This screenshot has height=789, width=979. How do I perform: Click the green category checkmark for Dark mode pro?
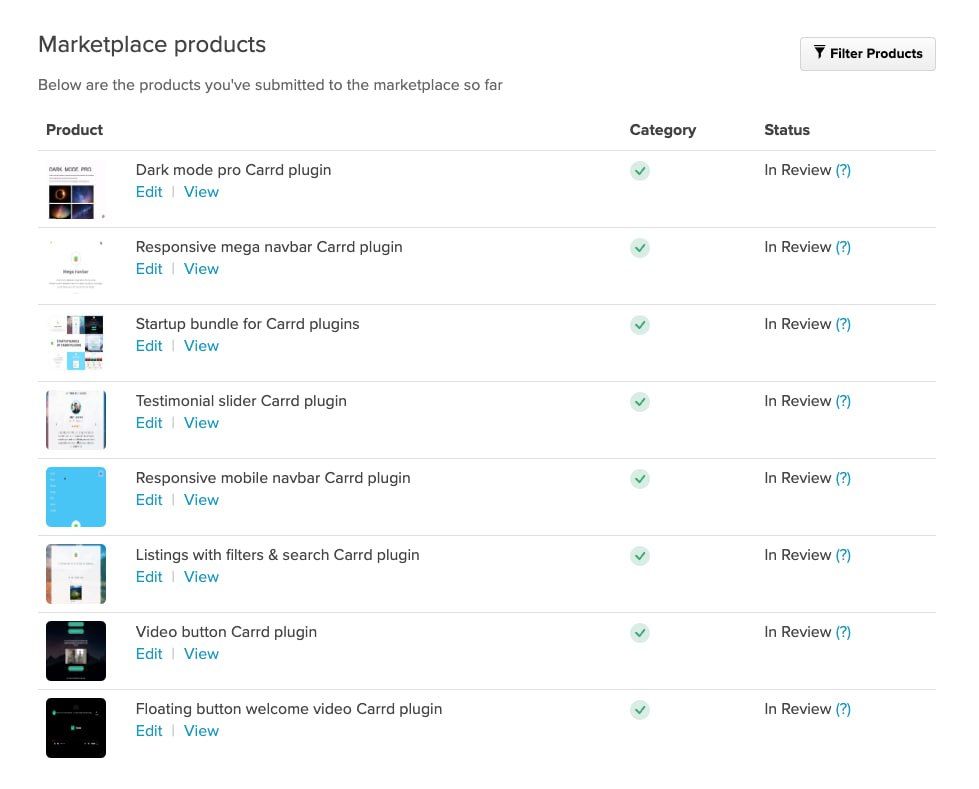pyautogui.click(x=640, y=171)
